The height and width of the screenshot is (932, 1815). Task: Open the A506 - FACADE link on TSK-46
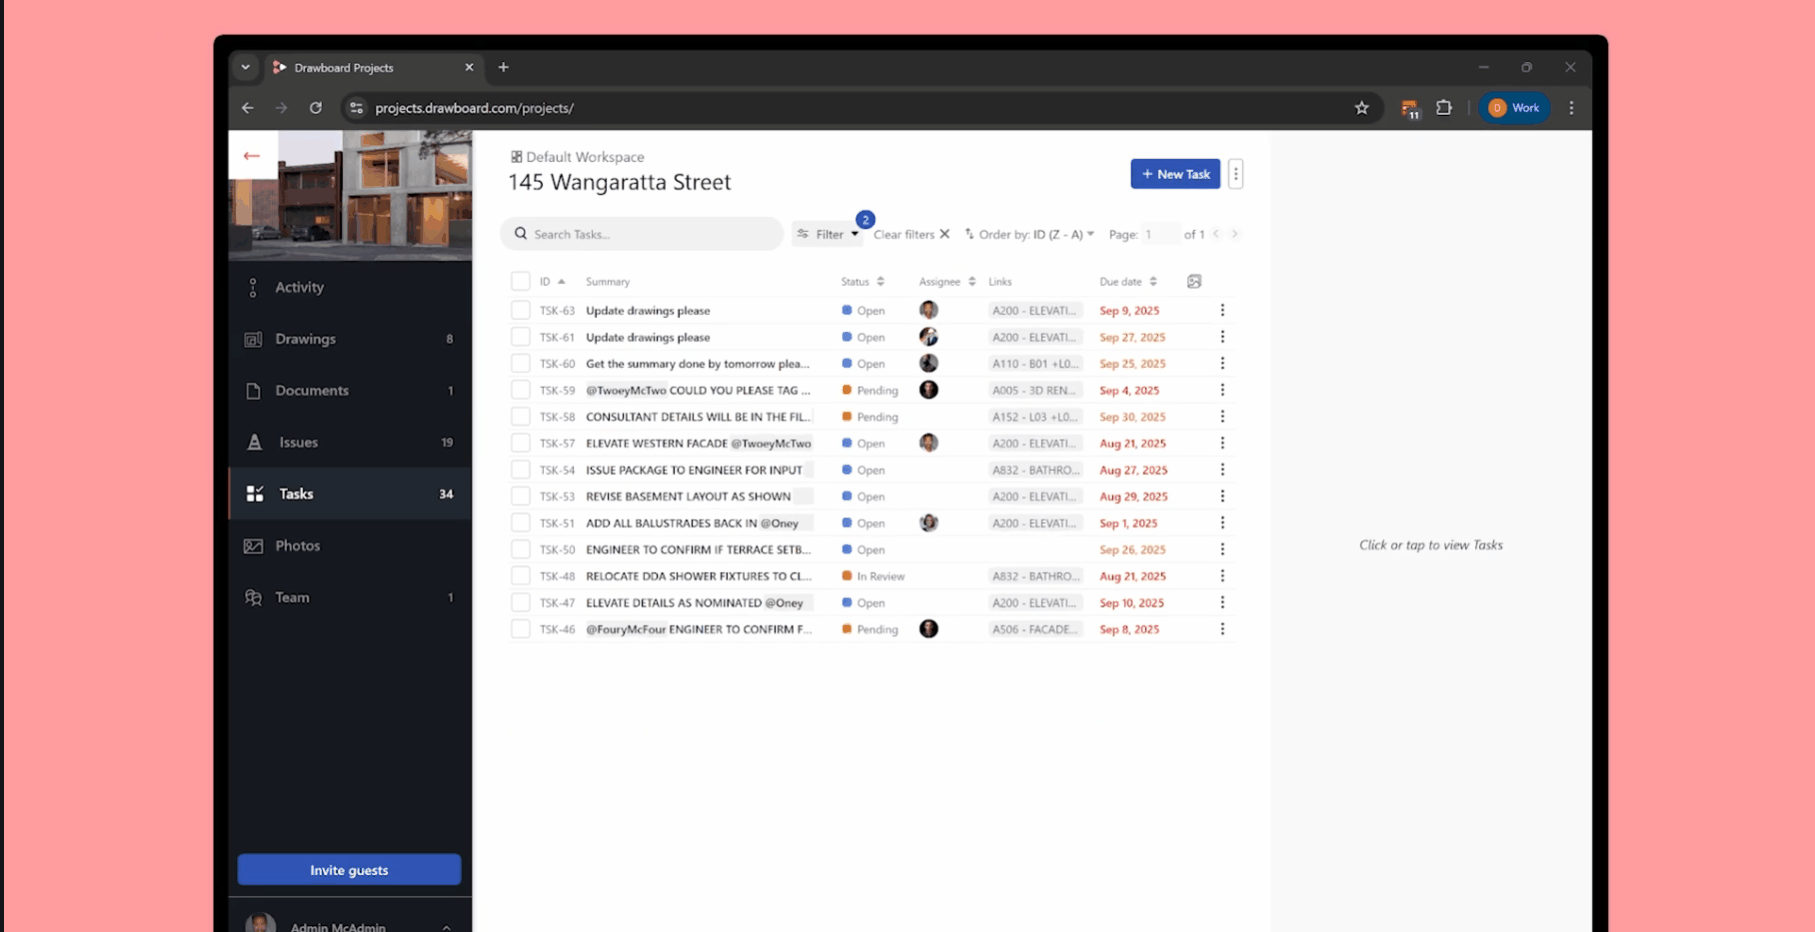(x=1035, y=629)
